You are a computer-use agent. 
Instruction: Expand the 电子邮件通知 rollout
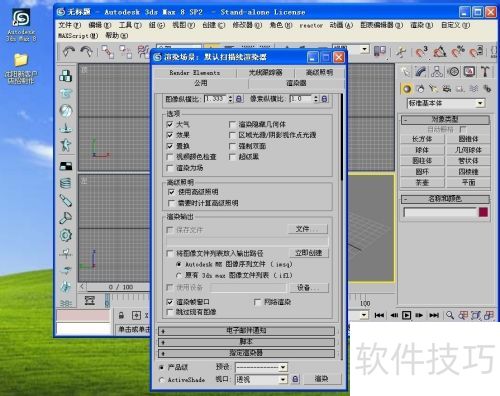[246, 331]
